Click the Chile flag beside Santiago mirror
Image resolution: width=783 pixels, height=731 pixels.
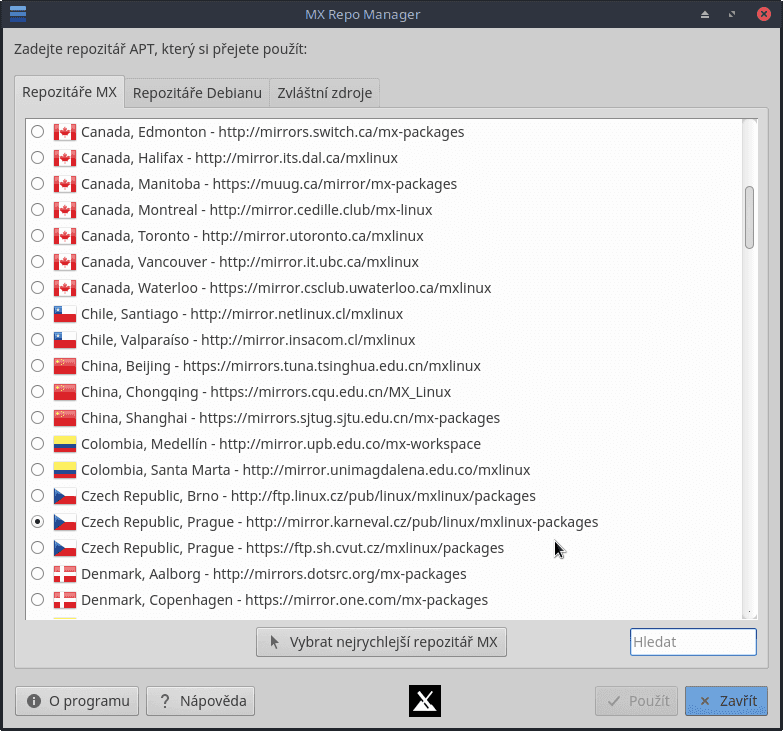(x=65, y=314)
